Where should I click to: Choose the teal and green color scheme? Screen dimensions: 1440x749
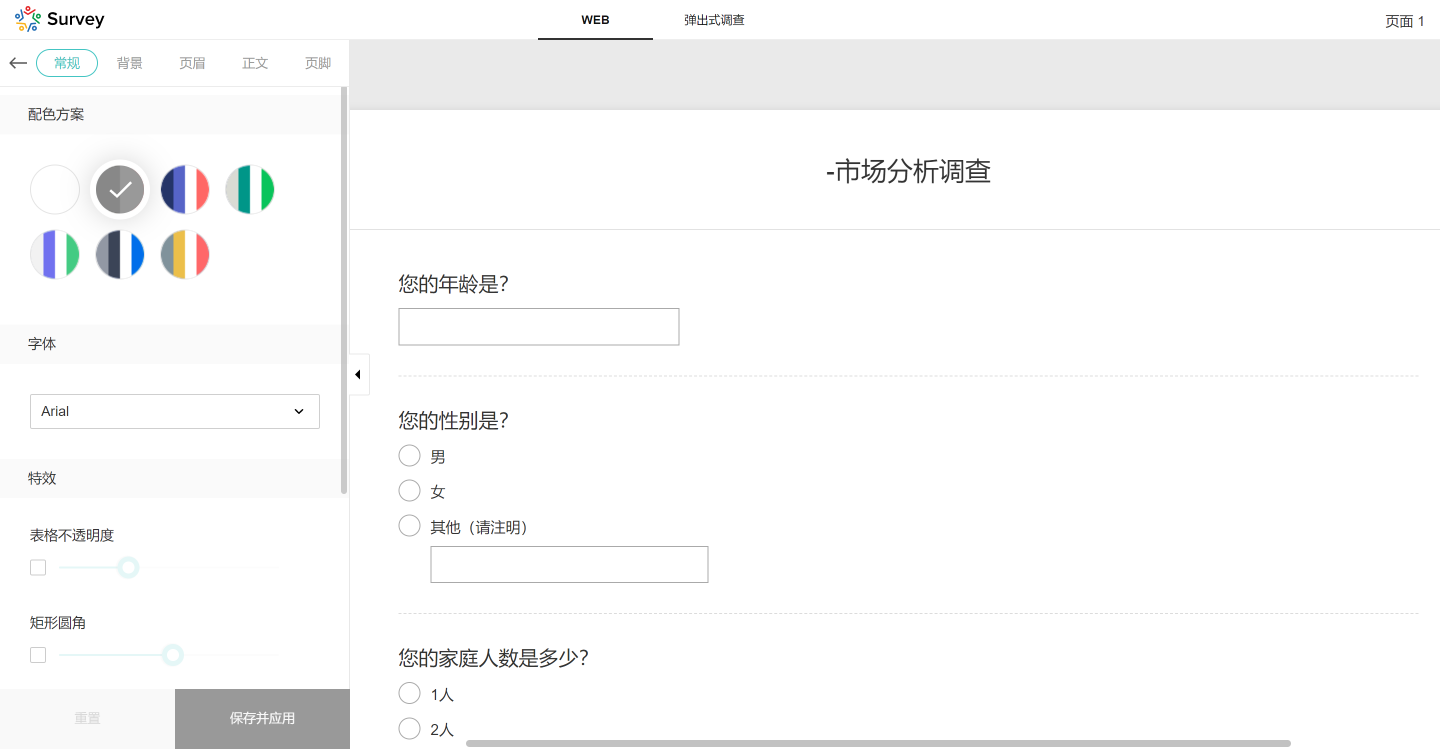250,190
